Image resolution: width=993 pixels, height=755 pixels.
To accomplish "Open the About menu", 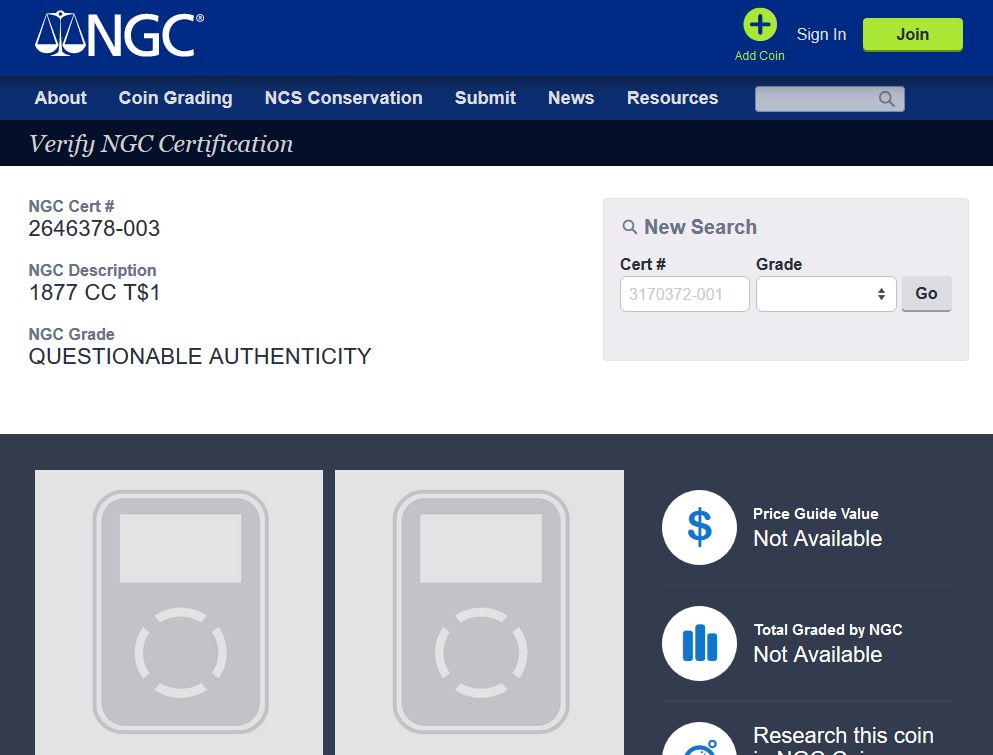I will (x=60, y=98).
